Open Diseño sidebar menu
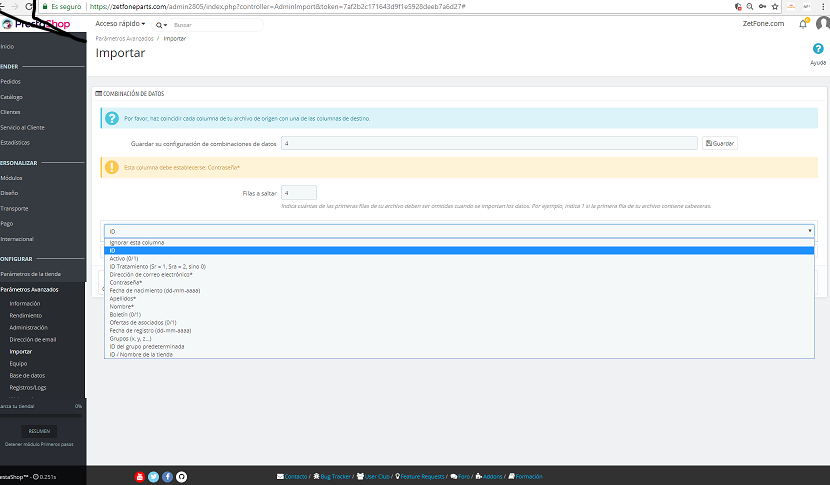 [x=9, y=193]
